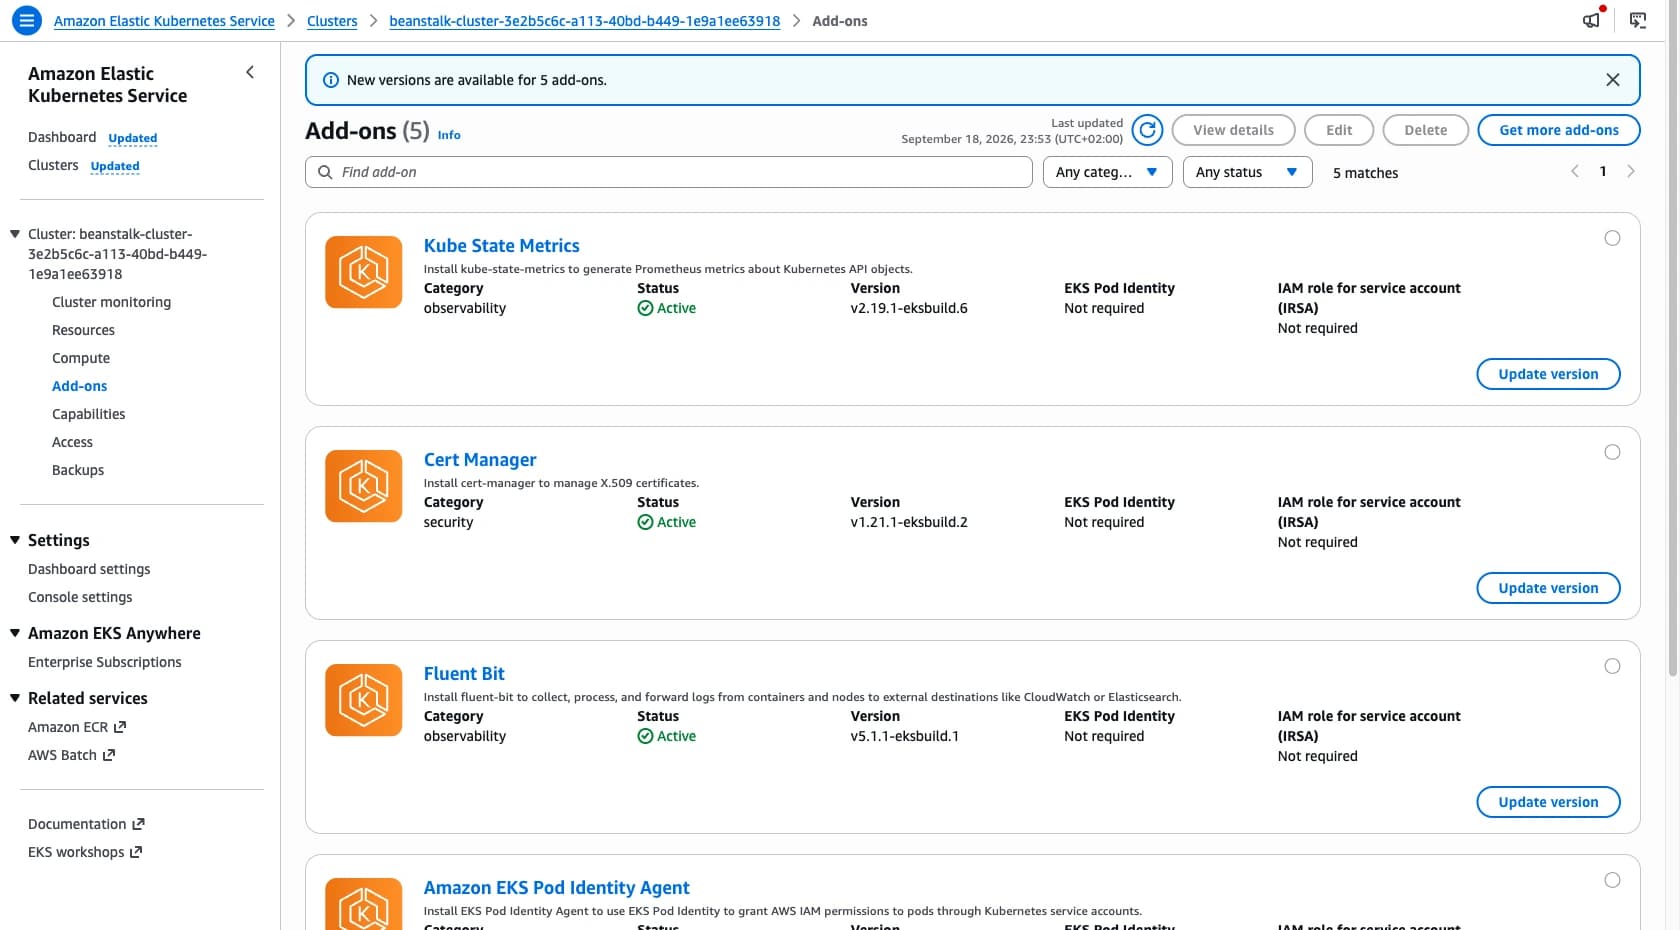Image resolution: width=1680 pixels, height=930 pixels.
Task: Collapse the Settings section
Action: [15, 540]
